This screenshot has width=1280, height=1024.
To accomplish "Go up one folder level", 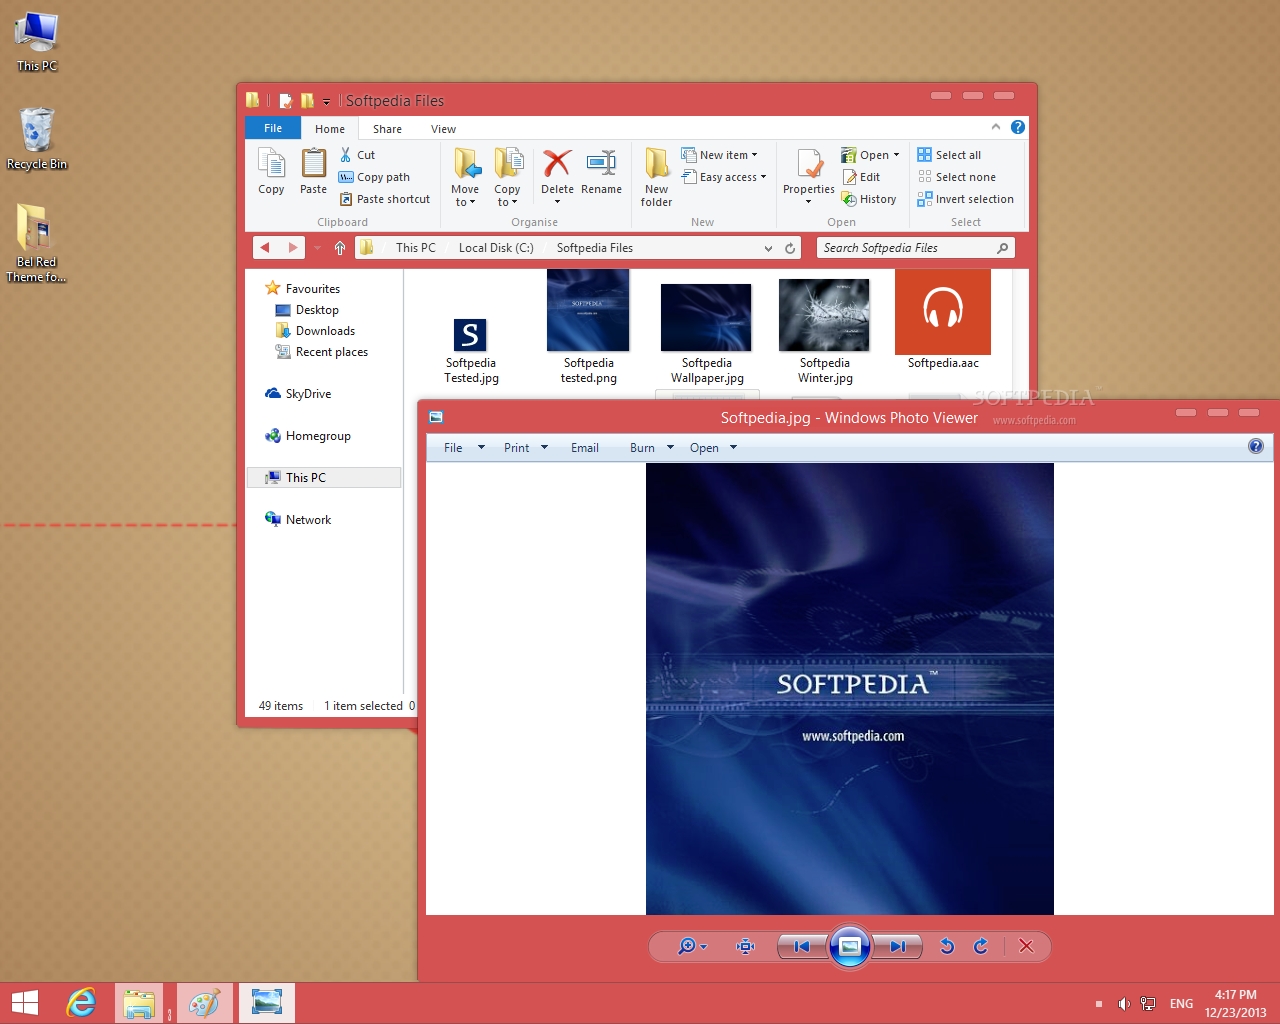I will click(x=340, y=248).
